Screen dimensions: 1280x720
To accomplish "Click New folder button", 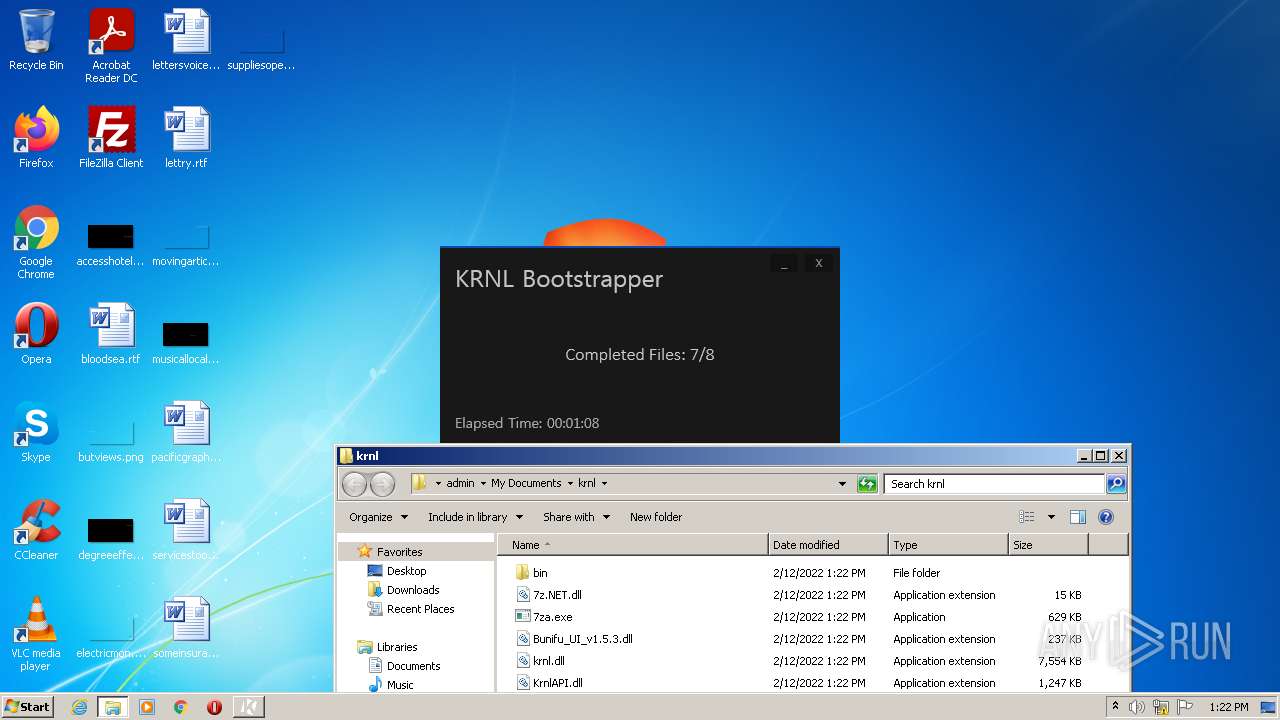I will [x=656, y=517].
